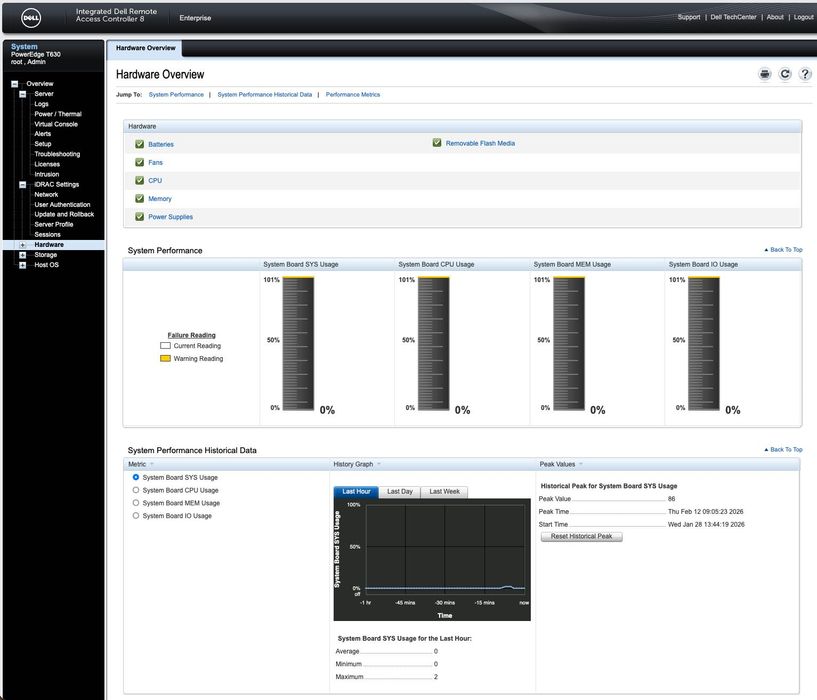Click the Batteries green status icon
This screenshot has height=700, width=817.
click(140, 144)
